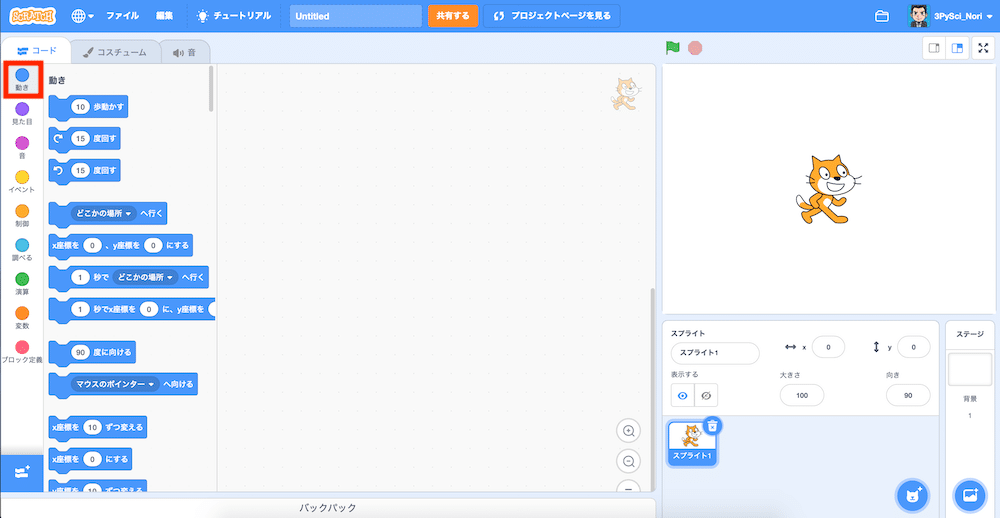The image size is (1000, 518).
Task: Edit the 大きさ size field
Action: click(x=802, y=396)
